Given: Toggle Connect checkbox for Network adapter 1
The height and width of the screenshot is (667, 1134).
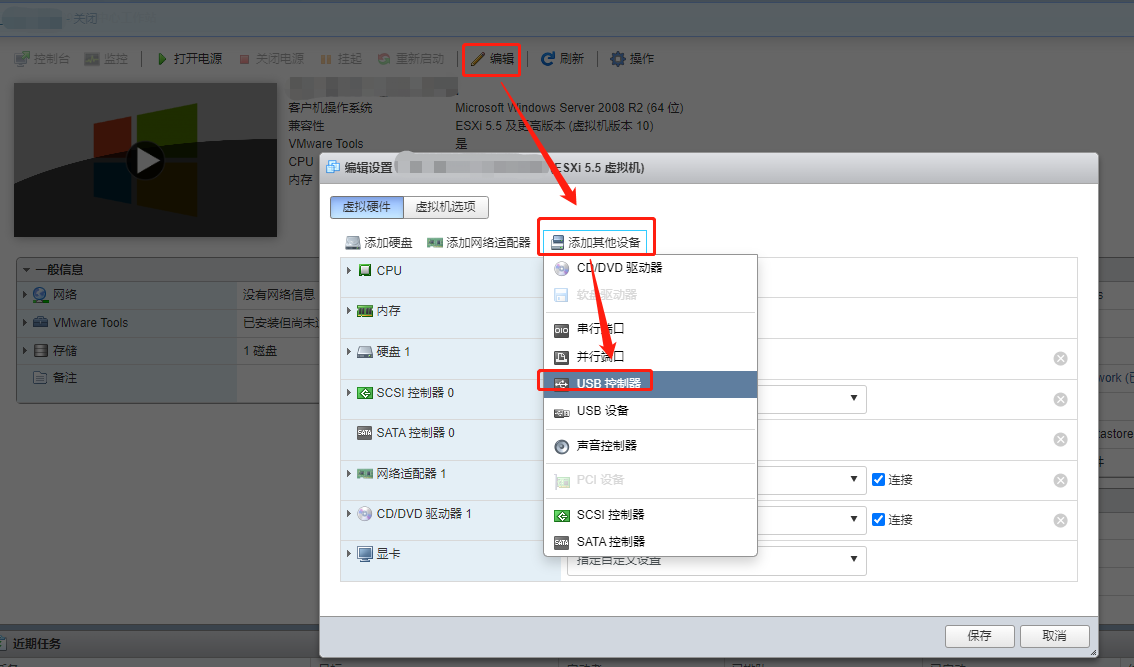Looking at the screenshot, I should (878, 480).
